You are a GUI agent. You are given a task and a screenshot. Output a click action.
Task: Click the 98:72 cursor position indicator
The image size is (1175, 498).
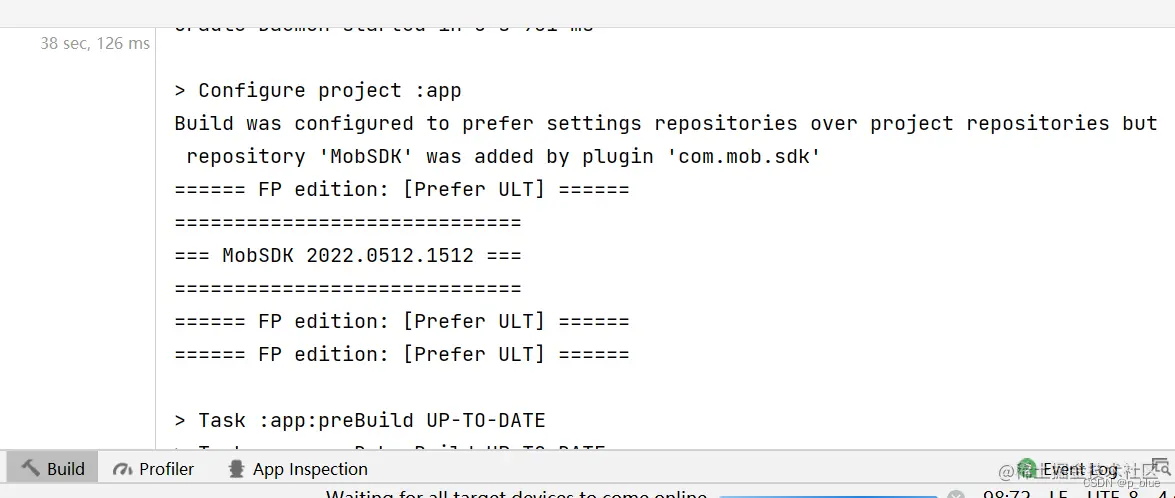(1007, 494)
